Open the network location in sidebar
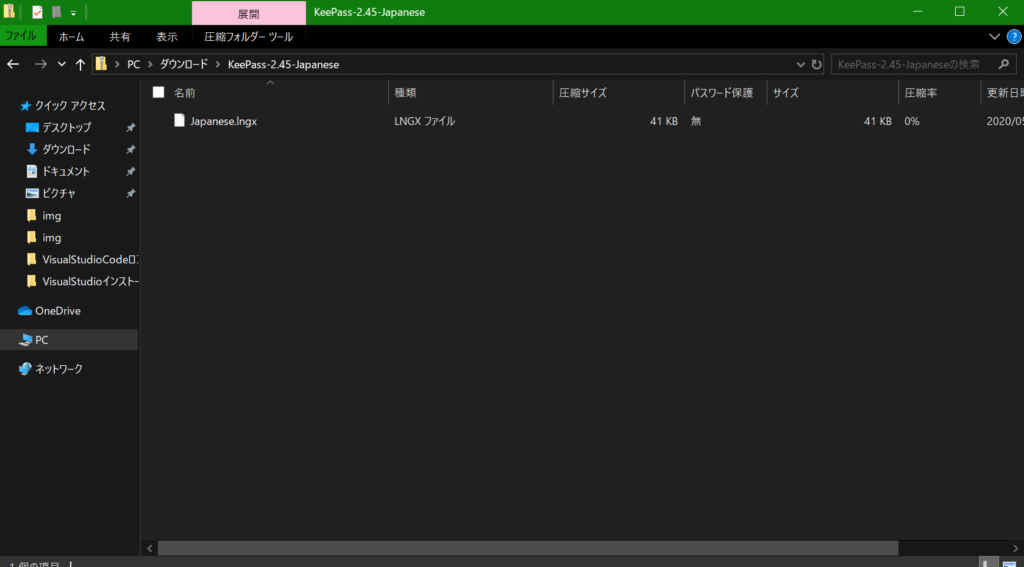Screen dimensions: 1024x567 coord(58,369)
